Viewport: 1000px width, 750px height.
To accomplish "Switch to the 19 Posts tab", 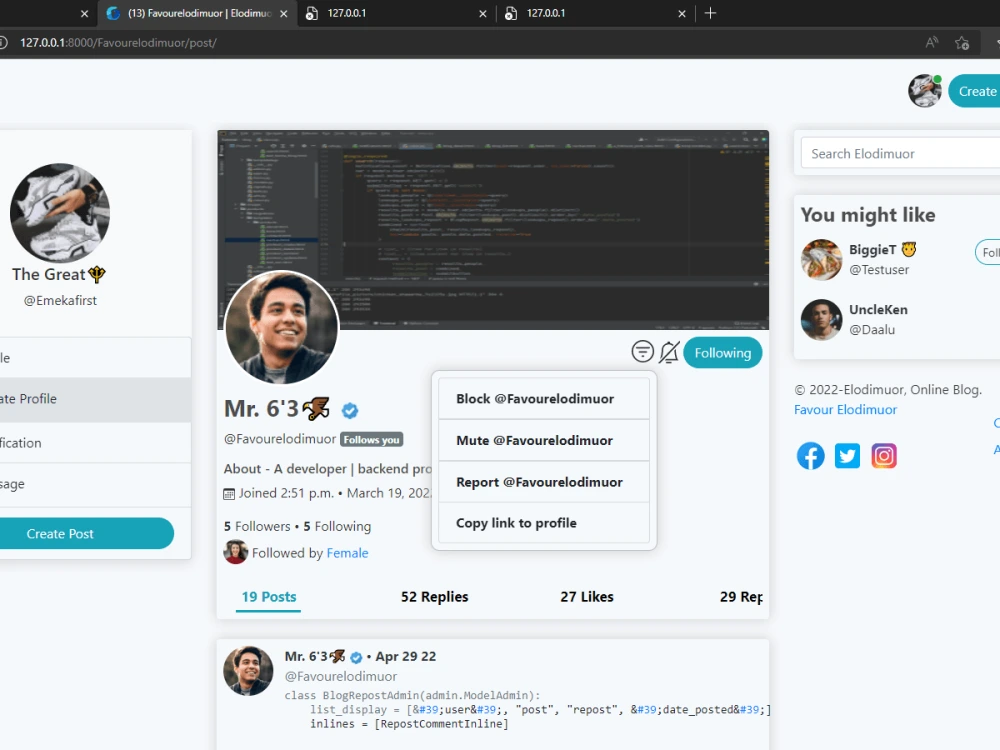I will click(x=268, y=596).
